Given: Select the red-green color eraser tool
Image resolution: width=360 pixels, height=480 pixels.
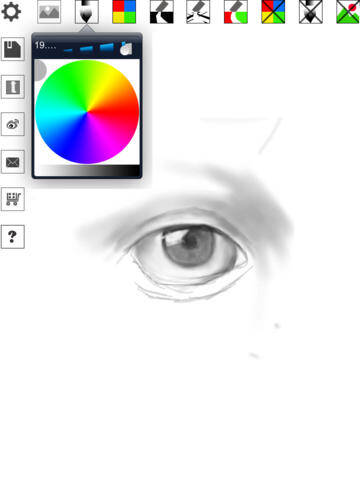Looking at the screenshot, I should [x=236, y=12].
